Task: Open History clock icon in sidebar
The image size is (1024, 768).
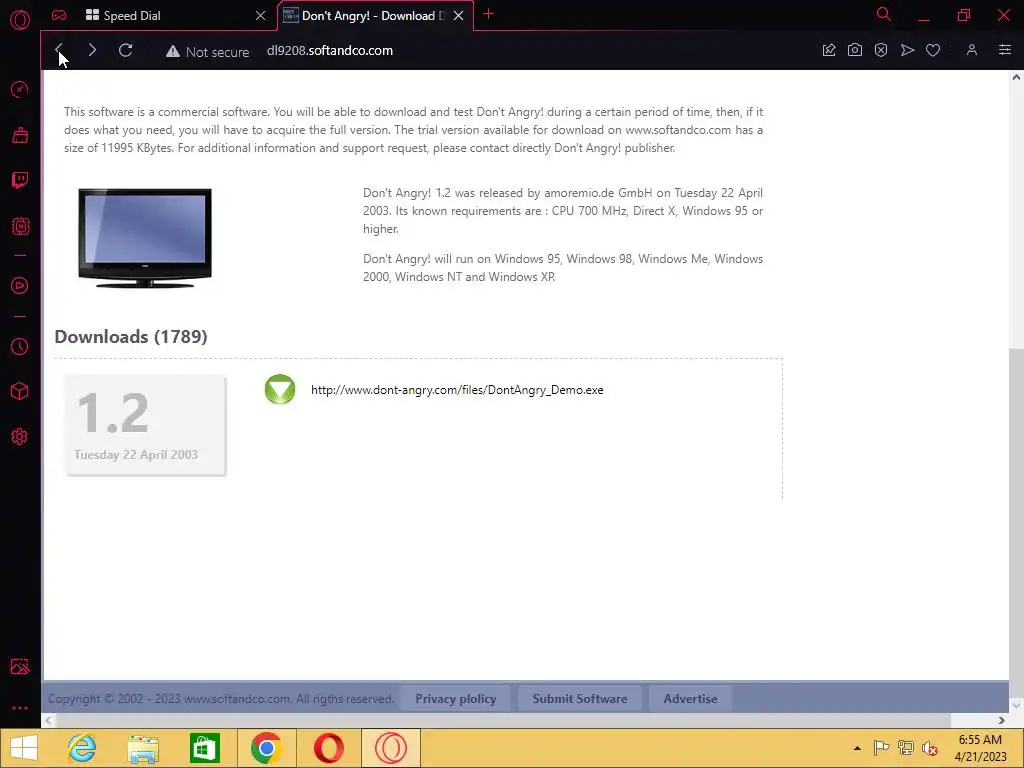Action: tap(20, 346)
